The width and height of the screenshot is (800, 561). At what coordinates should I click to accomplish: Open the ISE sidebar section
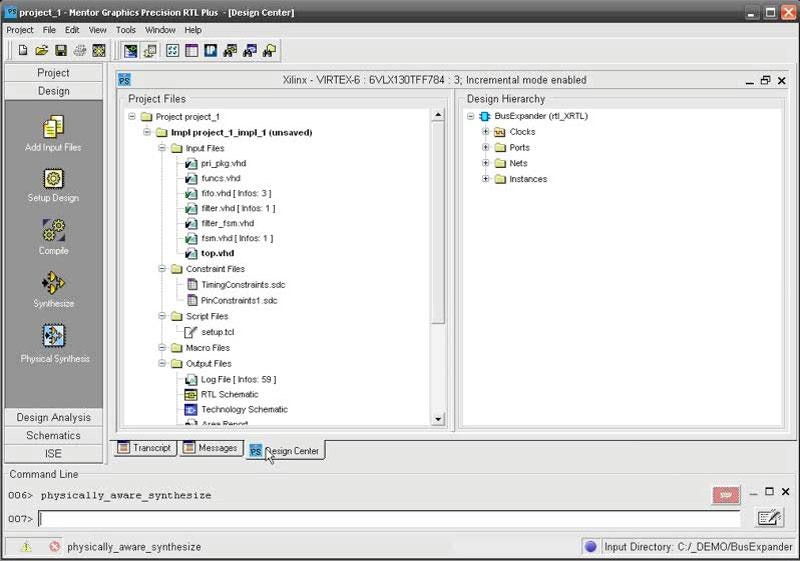point(54,453)
